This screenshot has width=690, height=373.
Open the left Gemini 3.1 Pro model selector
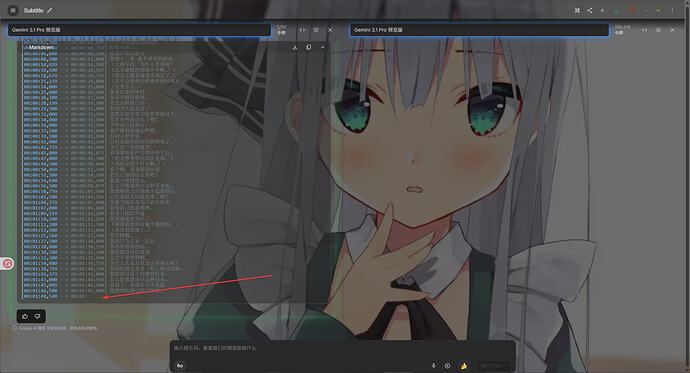(x=139, y=30)
